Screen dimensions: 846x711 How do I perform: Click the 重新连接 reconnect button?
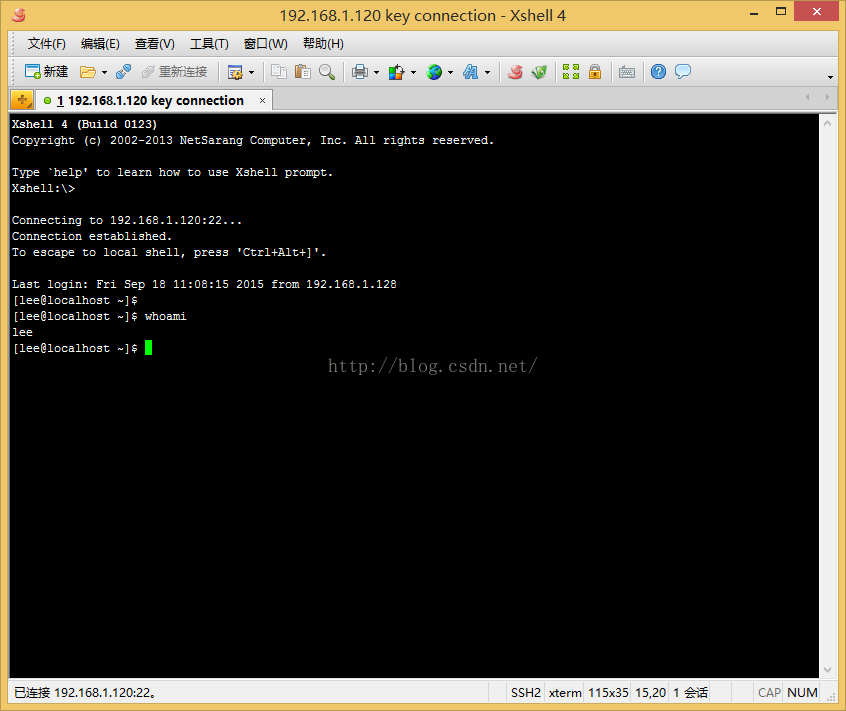tap(174, 72)
